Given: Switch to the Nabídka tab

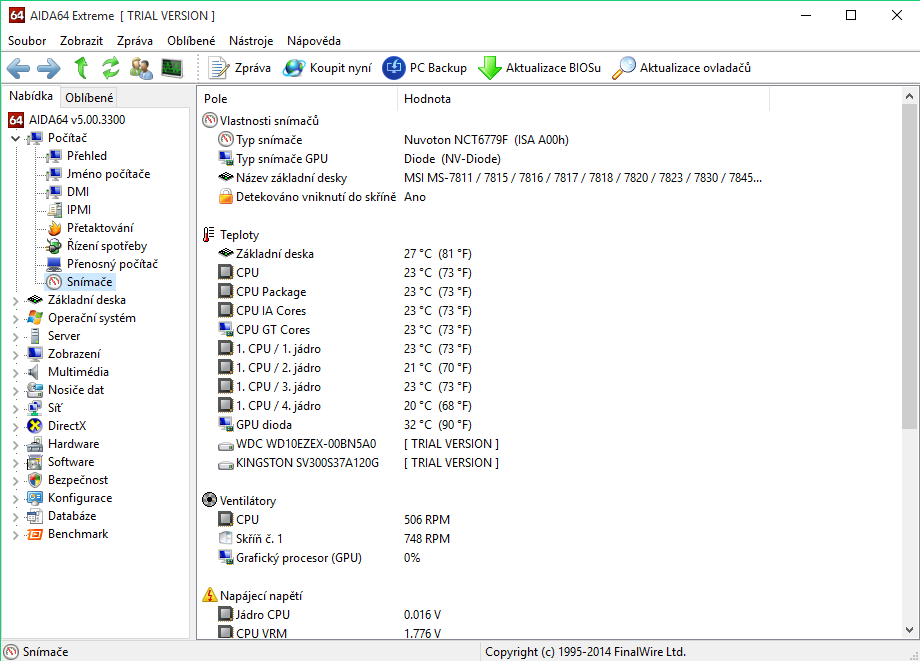Looking at the screenshot, I should pyautogui.click(x=31, y=96).
